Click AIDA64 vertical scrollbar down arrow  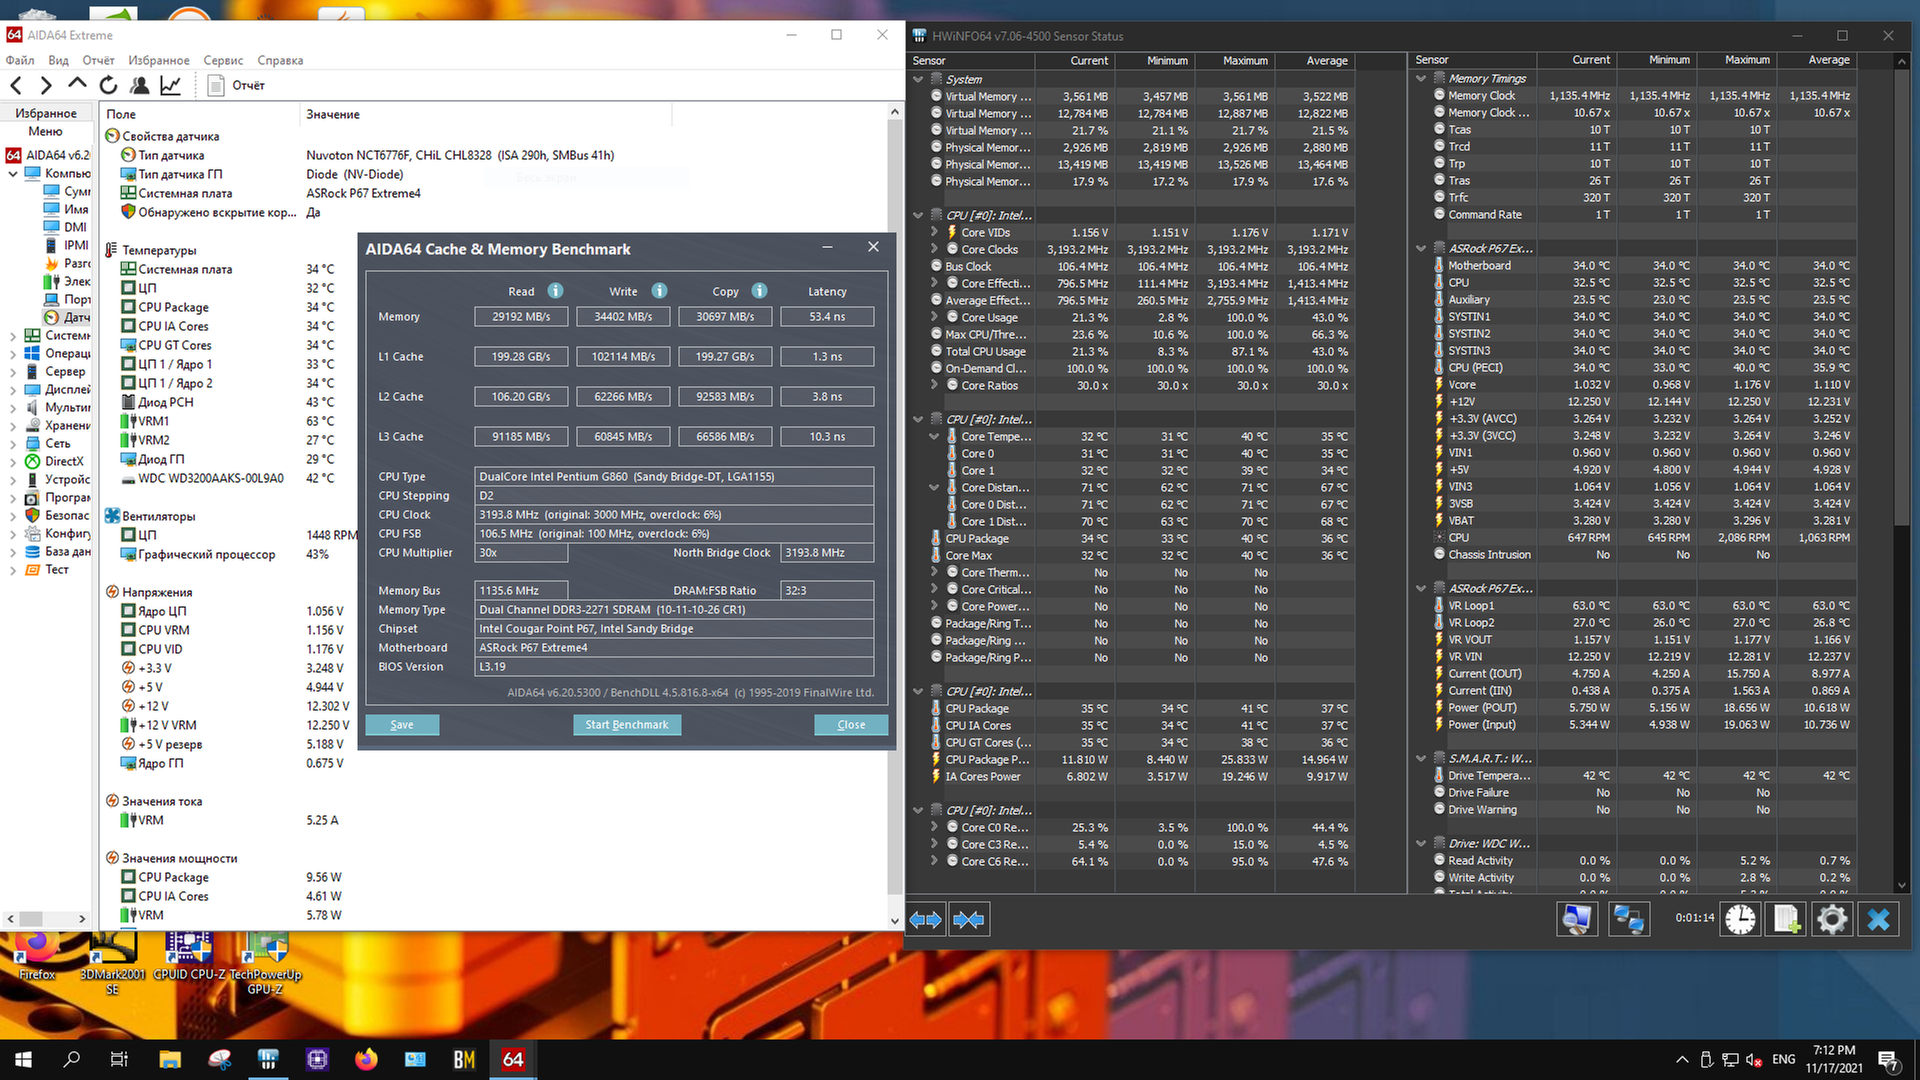point(895,921)
